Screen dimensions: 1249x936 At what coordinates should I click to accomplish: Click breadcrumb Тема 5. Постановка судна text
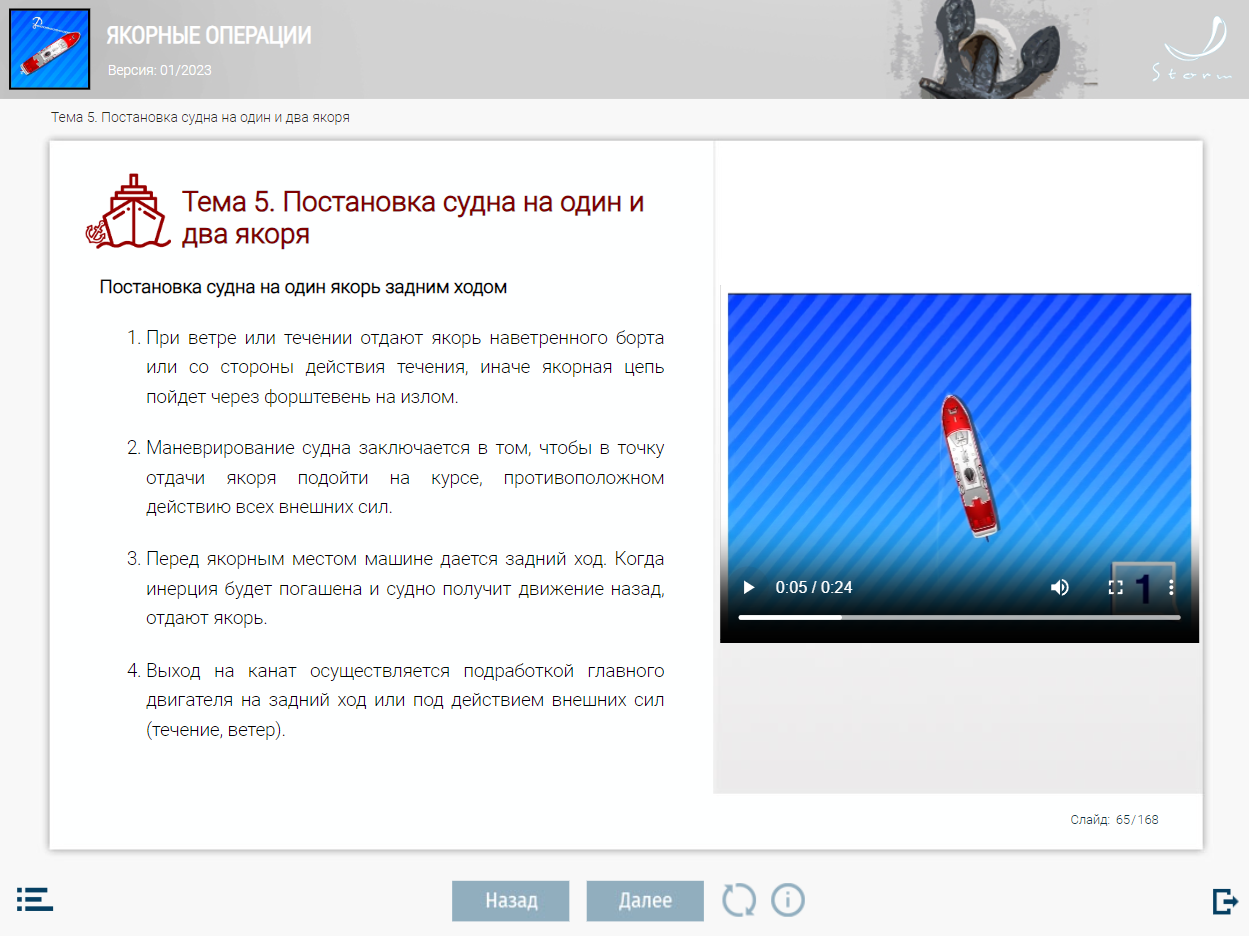pos(200,117)
